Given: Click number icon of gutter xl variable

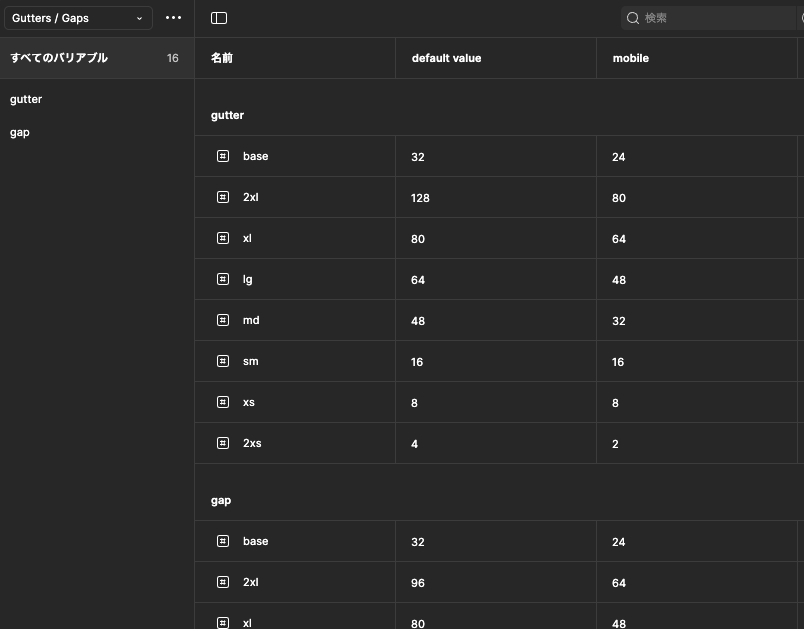Looking at the screenshot, I should pyautogui.click(x=223, y=238).
